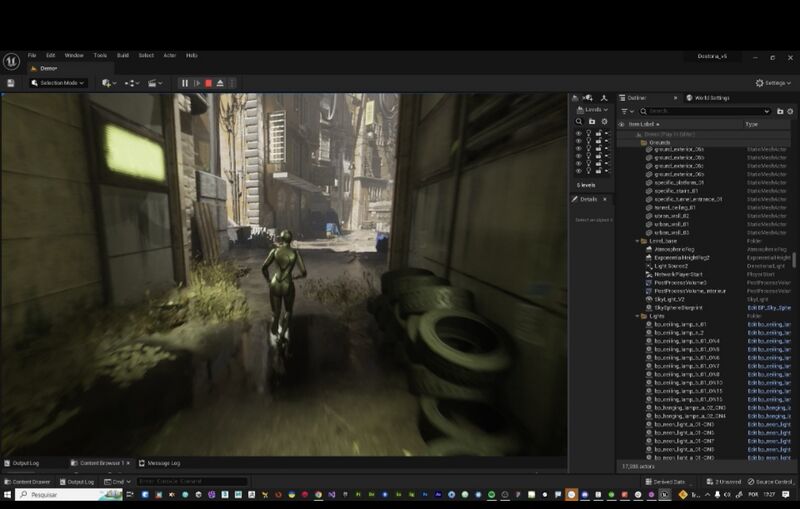
Task: Open the Settings dropdown
Action: 773,83
